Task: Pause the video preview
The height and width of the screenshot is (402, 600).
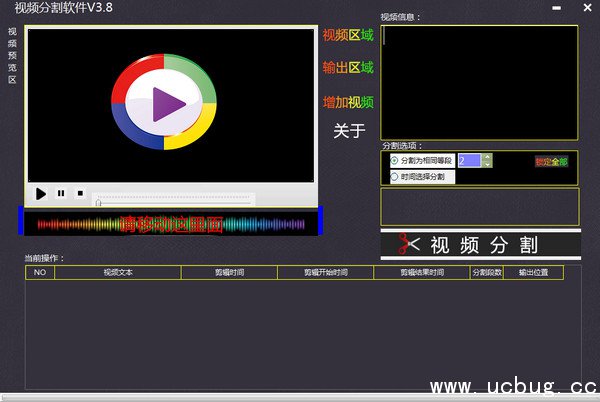Action: pos(61,193)
